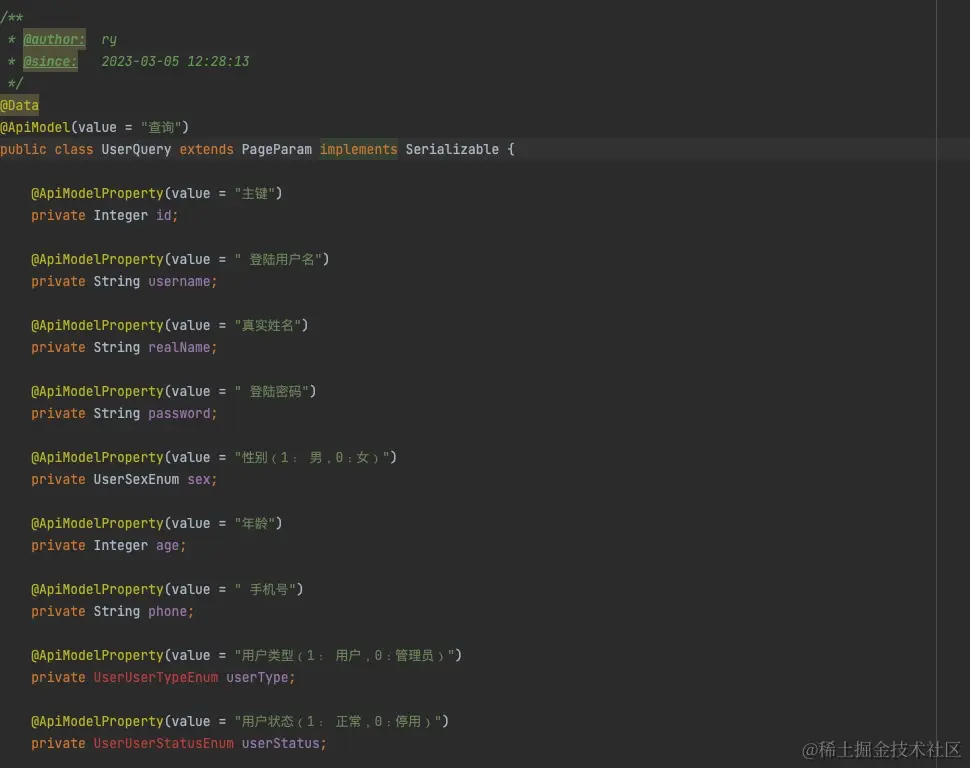
Task: Click the red UserUserStatusEnum type name
Action: click(163, 743)
